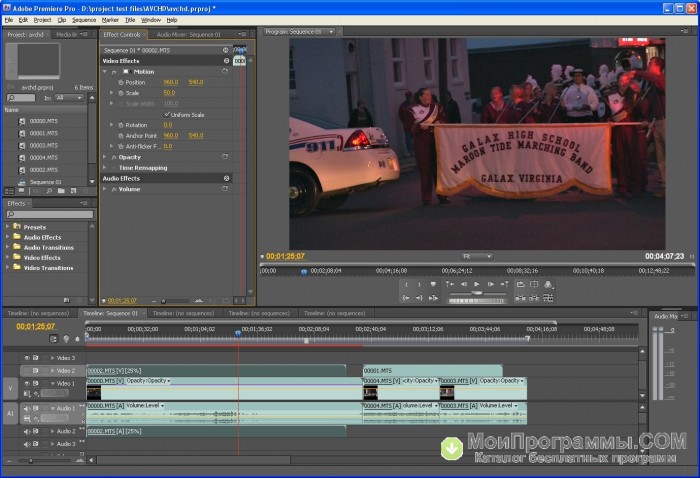Collapse the Motion effect properties
The width and height of the screenshot is (700, 478).
point(105,71)
